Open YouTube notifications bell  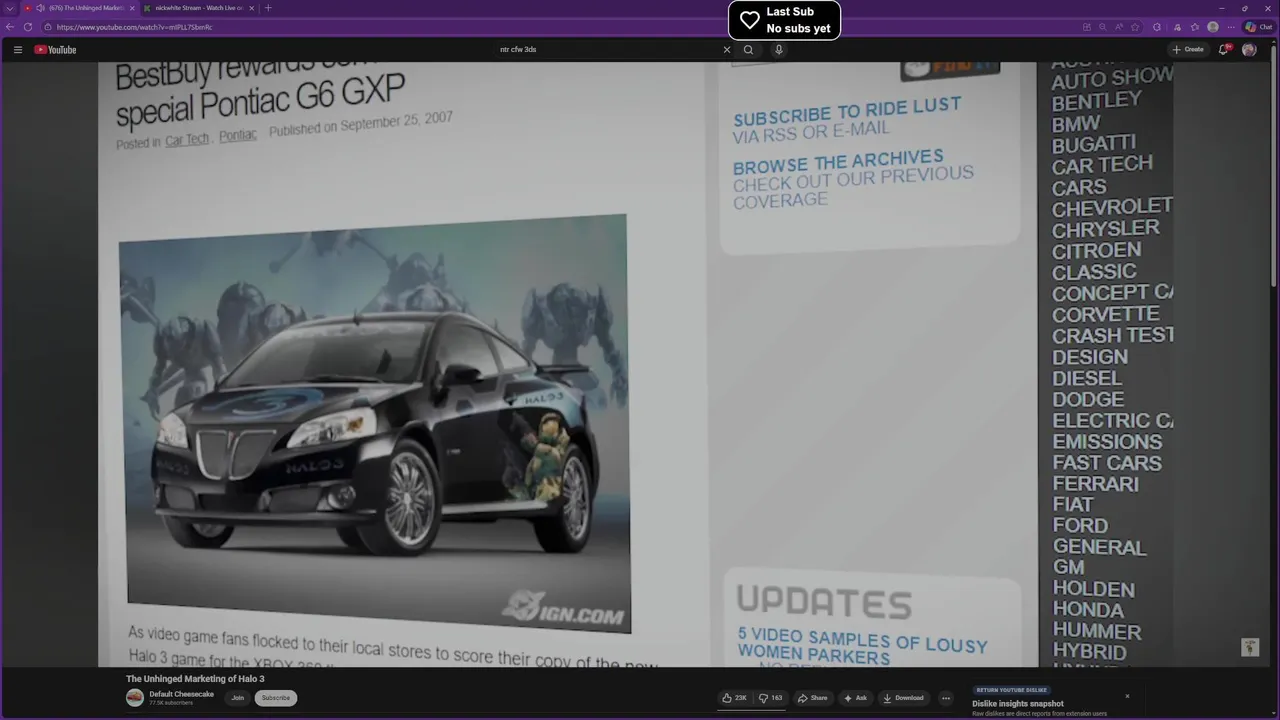pyautogui.click(x=1223, y=49)
